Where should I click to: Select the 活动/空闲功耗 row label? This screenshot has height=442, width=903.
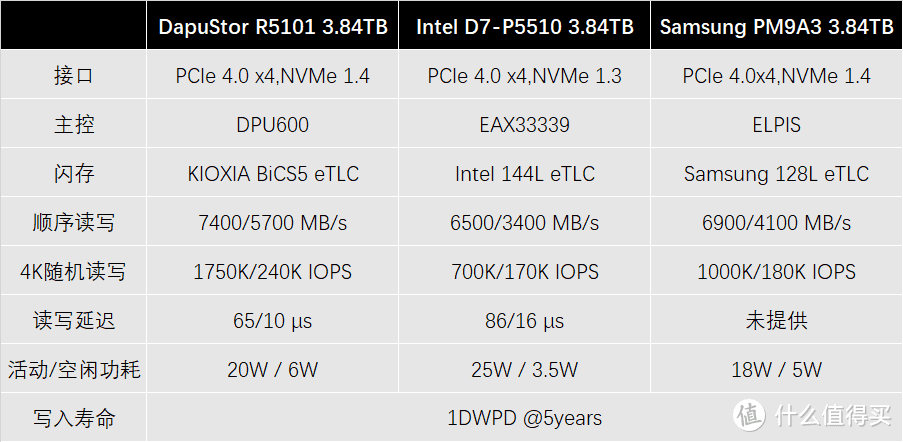click(74, 370)
